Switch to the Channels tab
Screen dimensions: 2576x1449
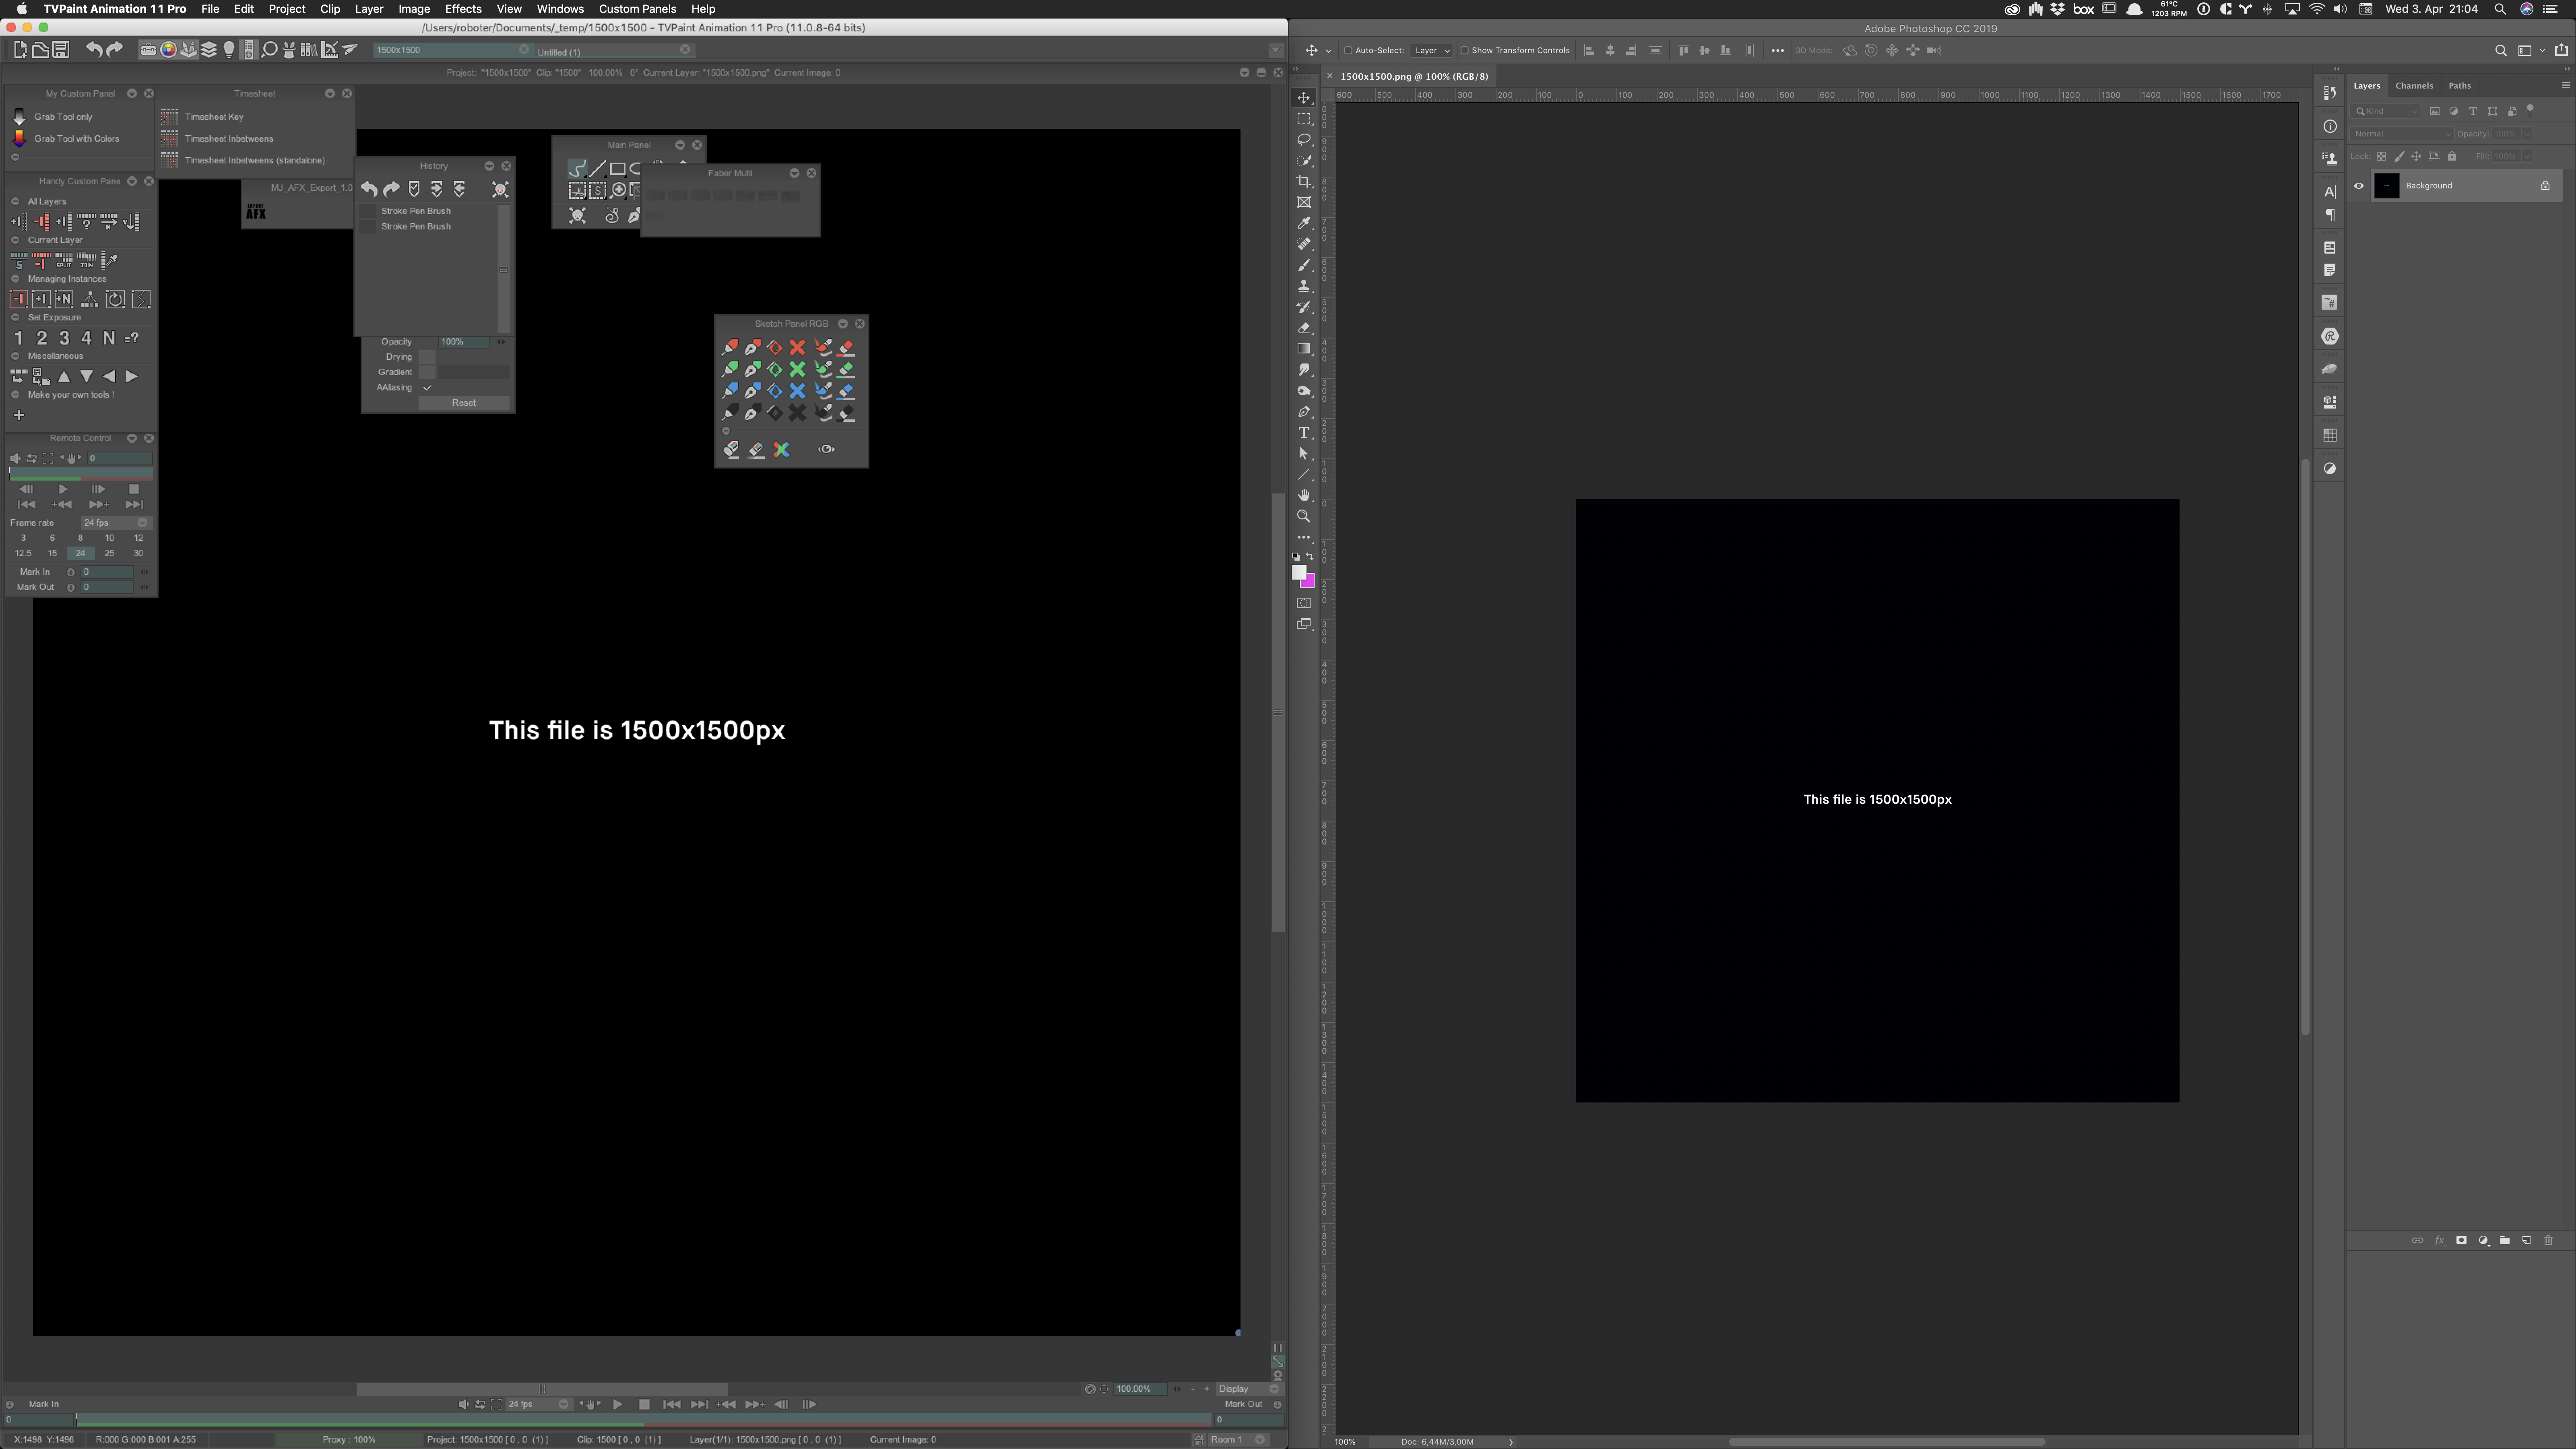2414,86
